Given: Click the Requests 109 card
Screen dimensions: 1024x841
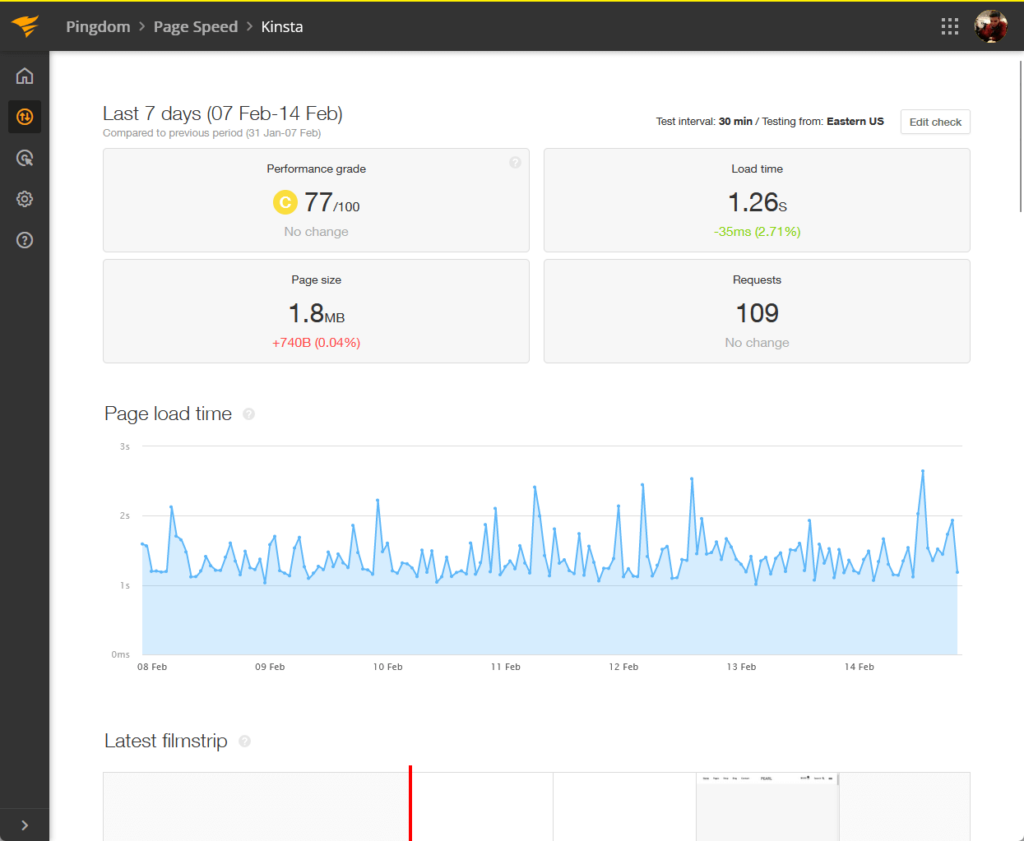Looking at the screenshot, I should coord(757,311).
